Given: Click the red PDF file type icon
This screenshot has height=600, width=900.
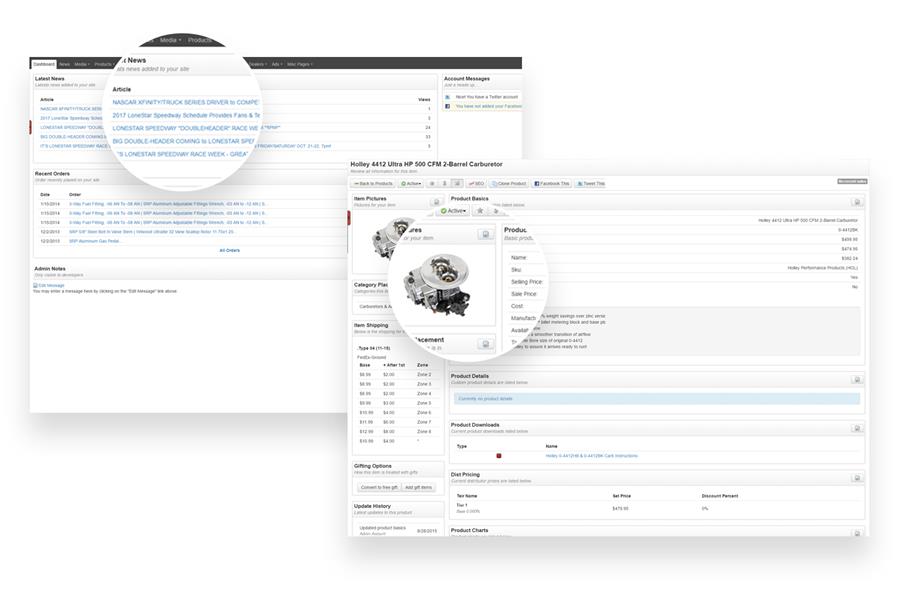Looking at the screenshot, I should point(499,456).
